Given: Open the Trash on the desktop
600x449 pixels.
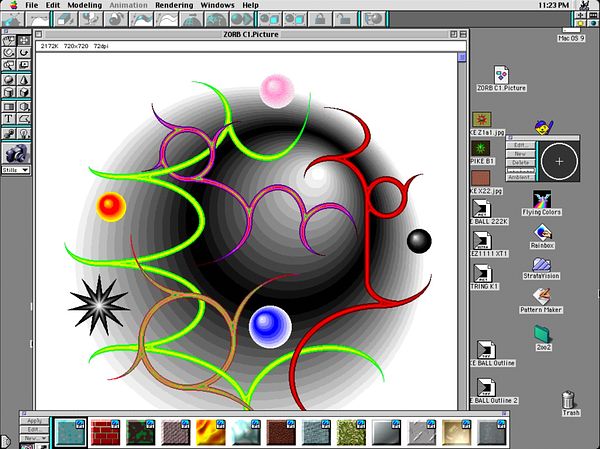Looking at the screenshot, I should point(570,403).
